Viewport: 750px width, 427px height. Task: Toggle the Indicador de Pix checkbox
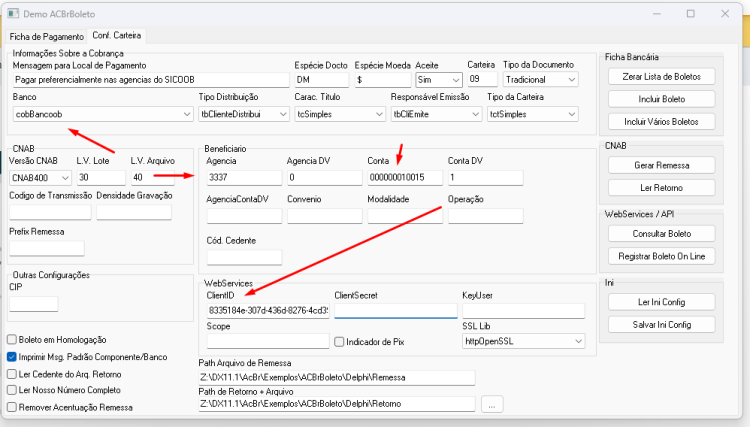coord(339,342)
